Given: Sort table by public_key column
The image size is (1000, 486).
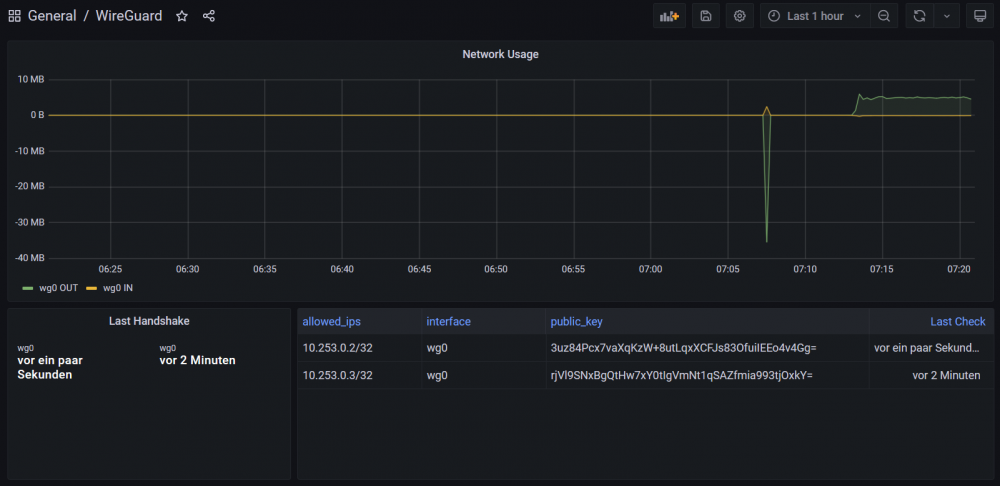Looking at the screenshot, I should (x=577, y=321).
